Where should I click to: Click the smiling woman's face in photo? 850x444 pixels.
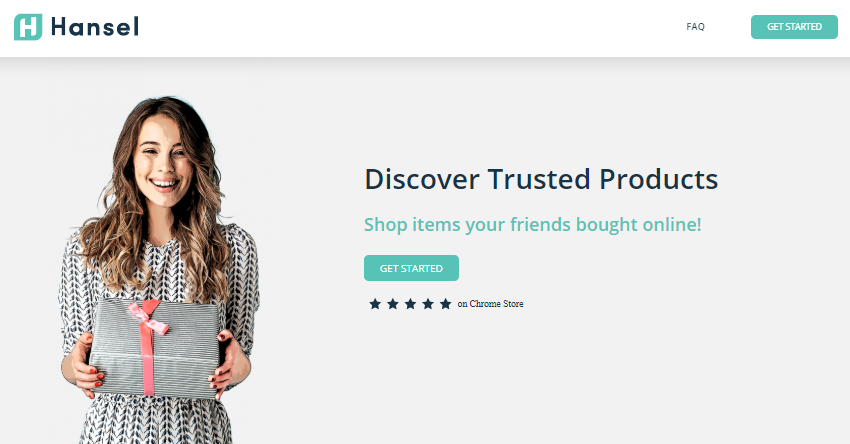click(163, 161)
